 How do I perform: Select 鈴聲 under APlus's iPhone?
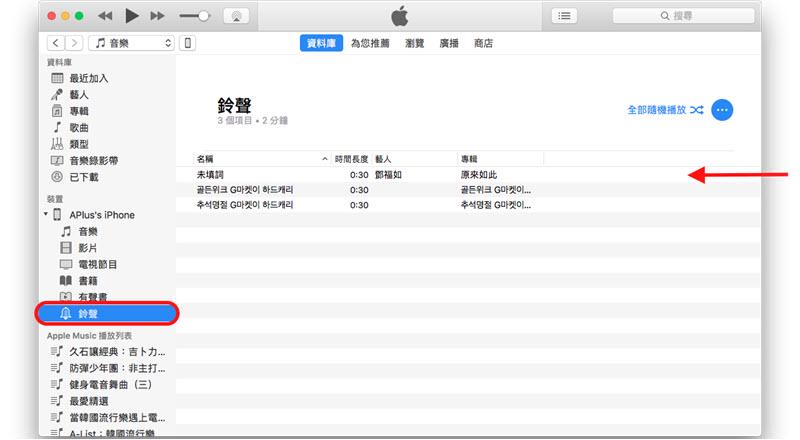coord(107,313)
